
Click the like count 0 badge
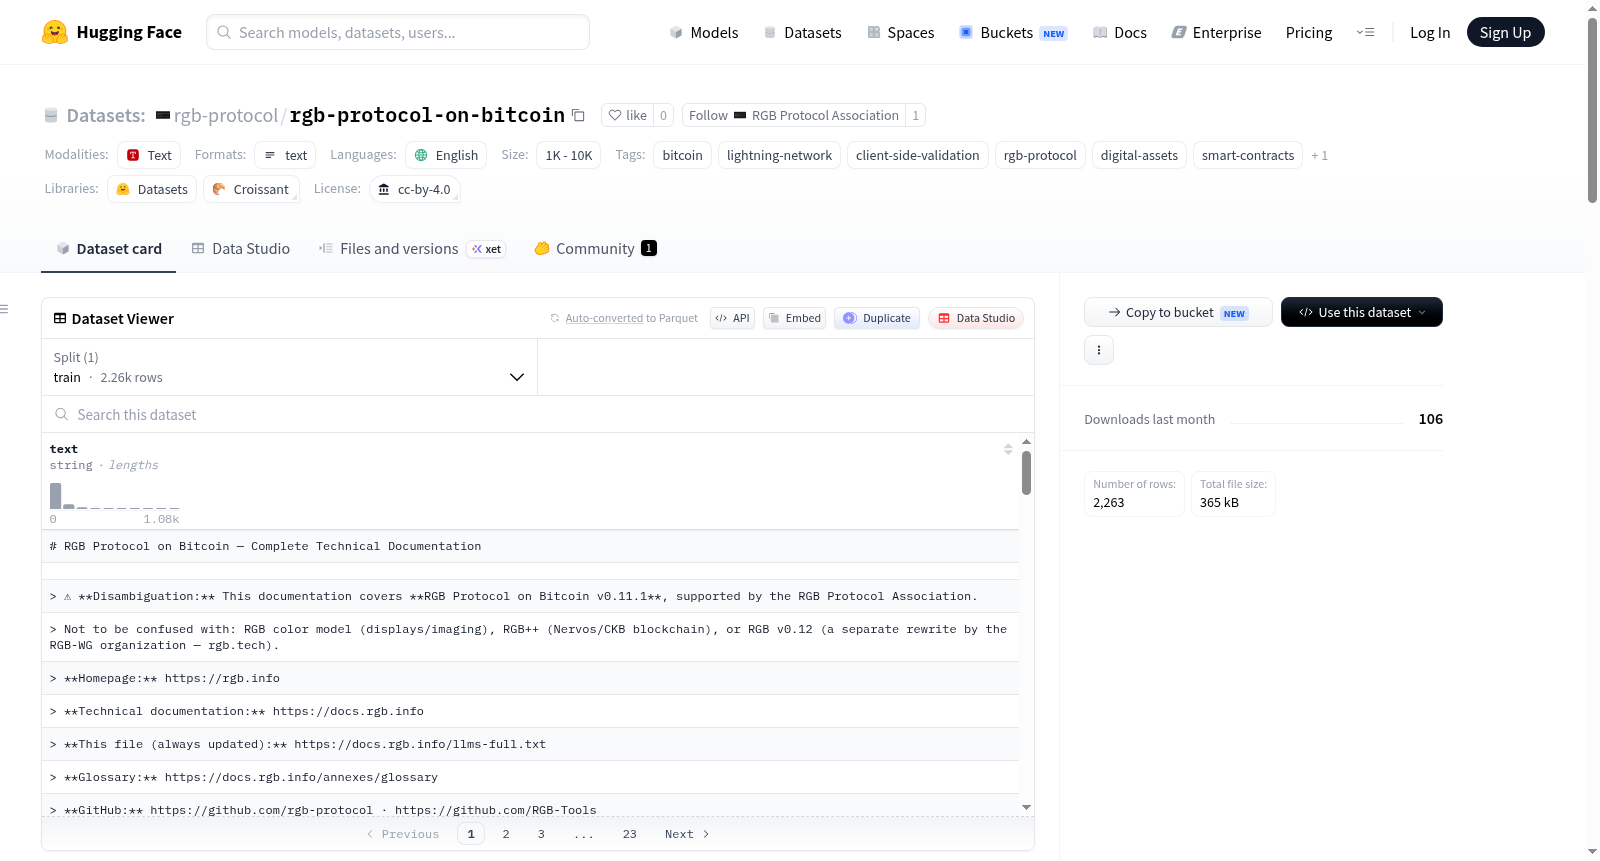coord(663,115)
